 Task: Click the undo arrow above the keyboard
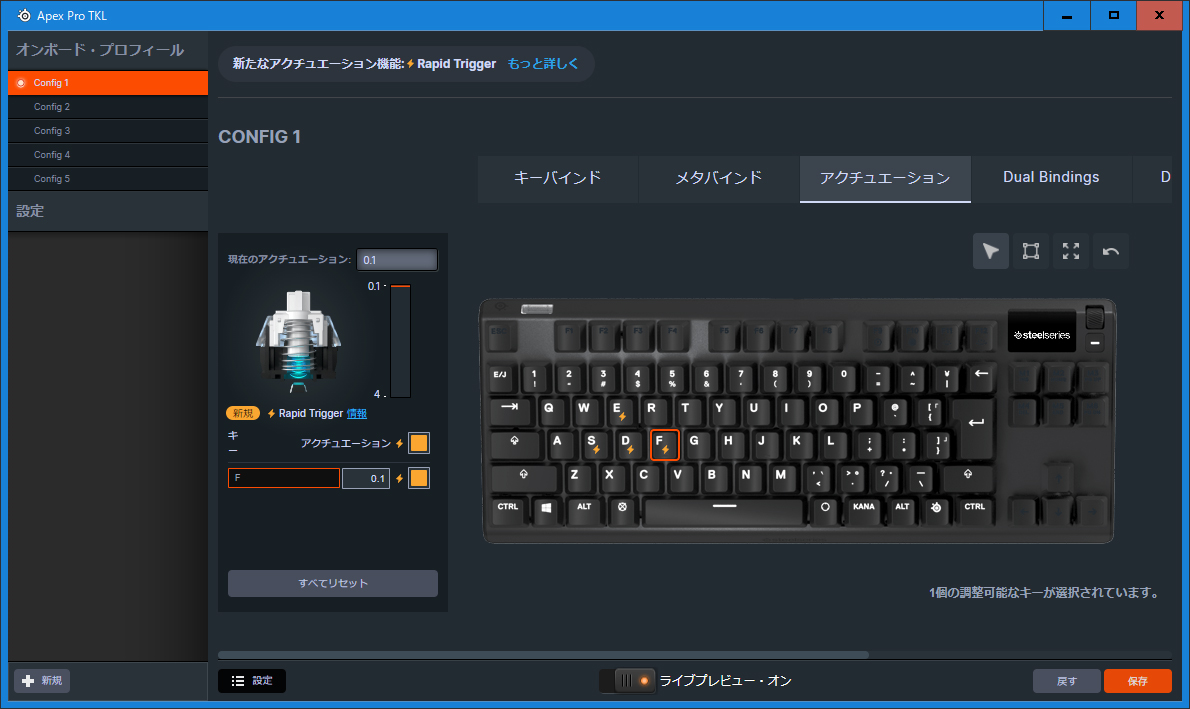(x=1111, y=251)
